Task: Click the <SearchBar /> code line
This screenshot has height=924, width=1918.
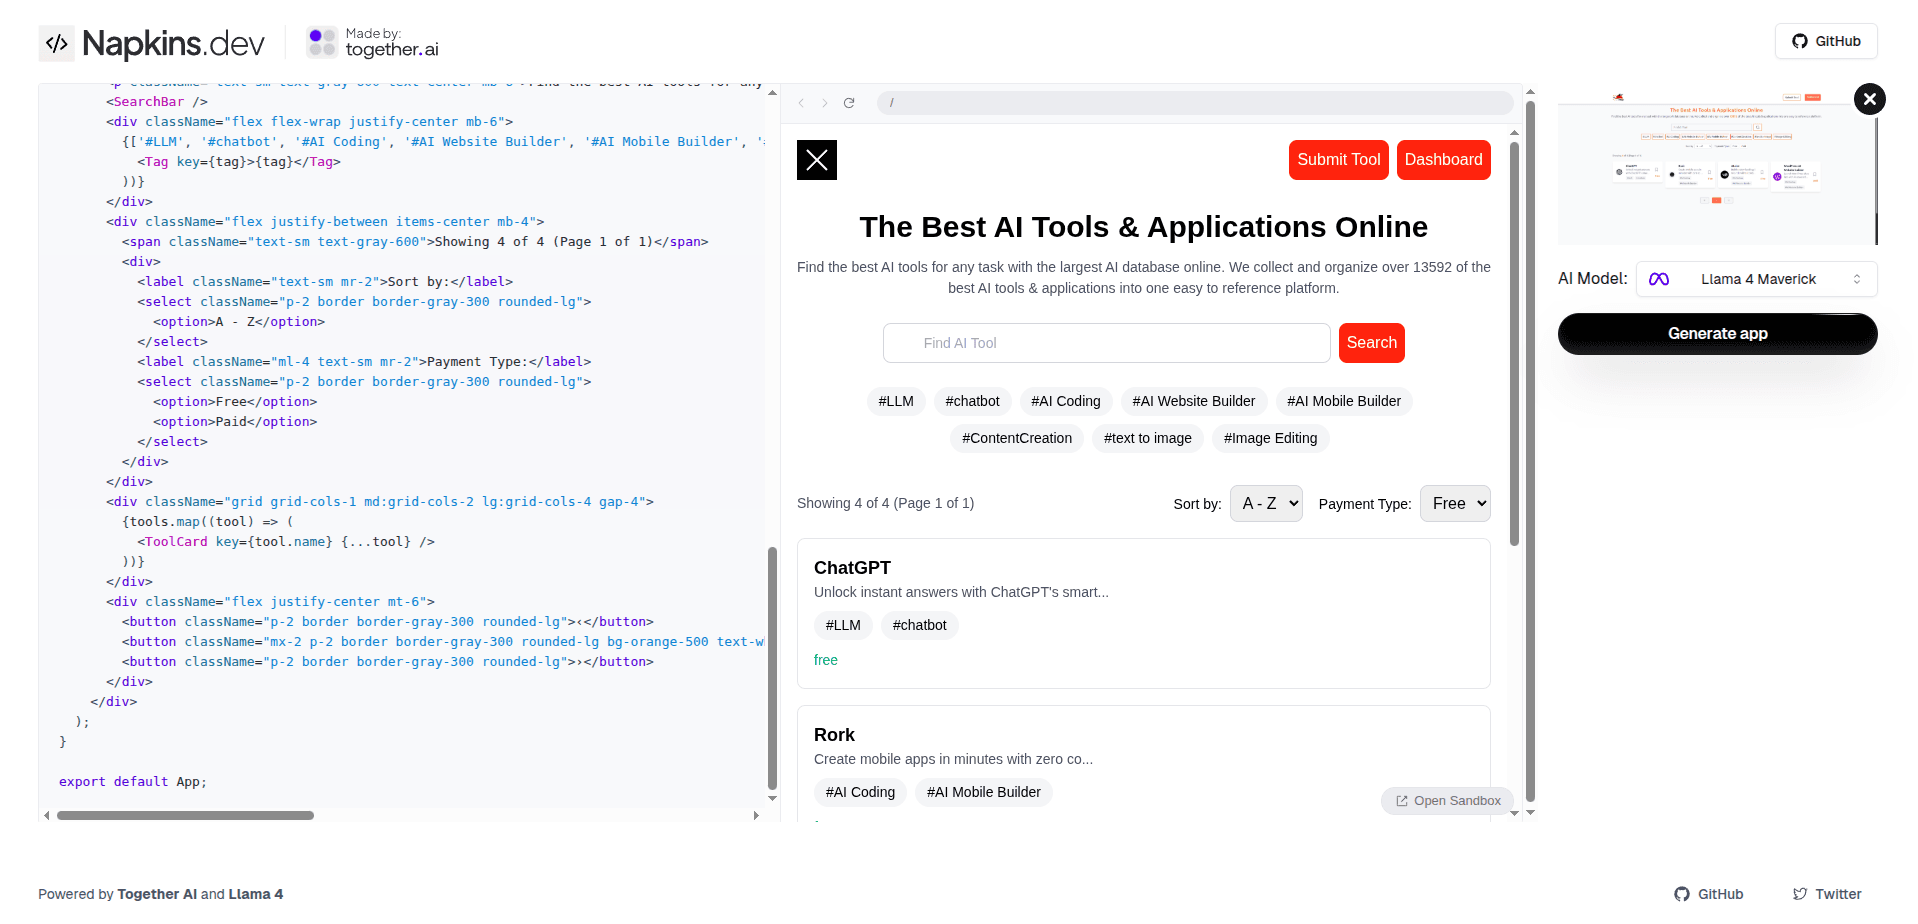Action: pyautogui.click(x=157, y=102)
